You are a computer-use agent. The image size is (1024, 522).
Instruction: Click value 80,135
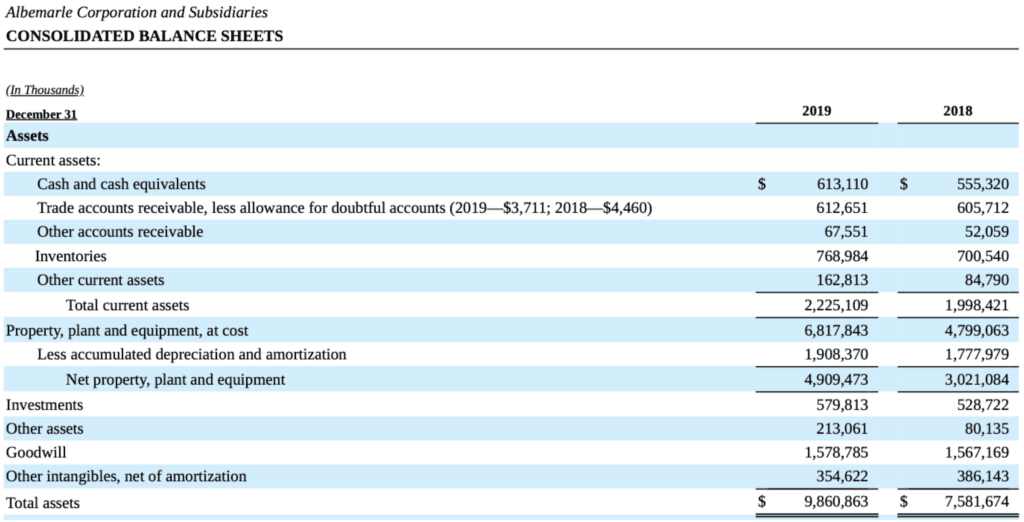(987, 429)
